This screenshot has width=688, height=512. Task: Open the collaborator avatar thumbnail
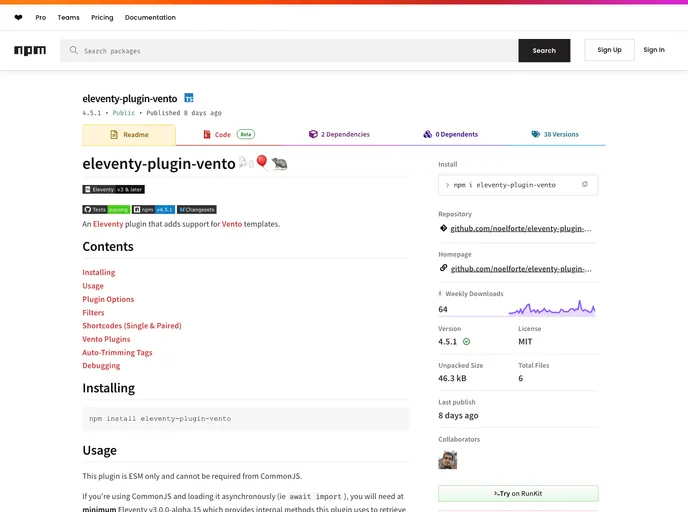448,460
